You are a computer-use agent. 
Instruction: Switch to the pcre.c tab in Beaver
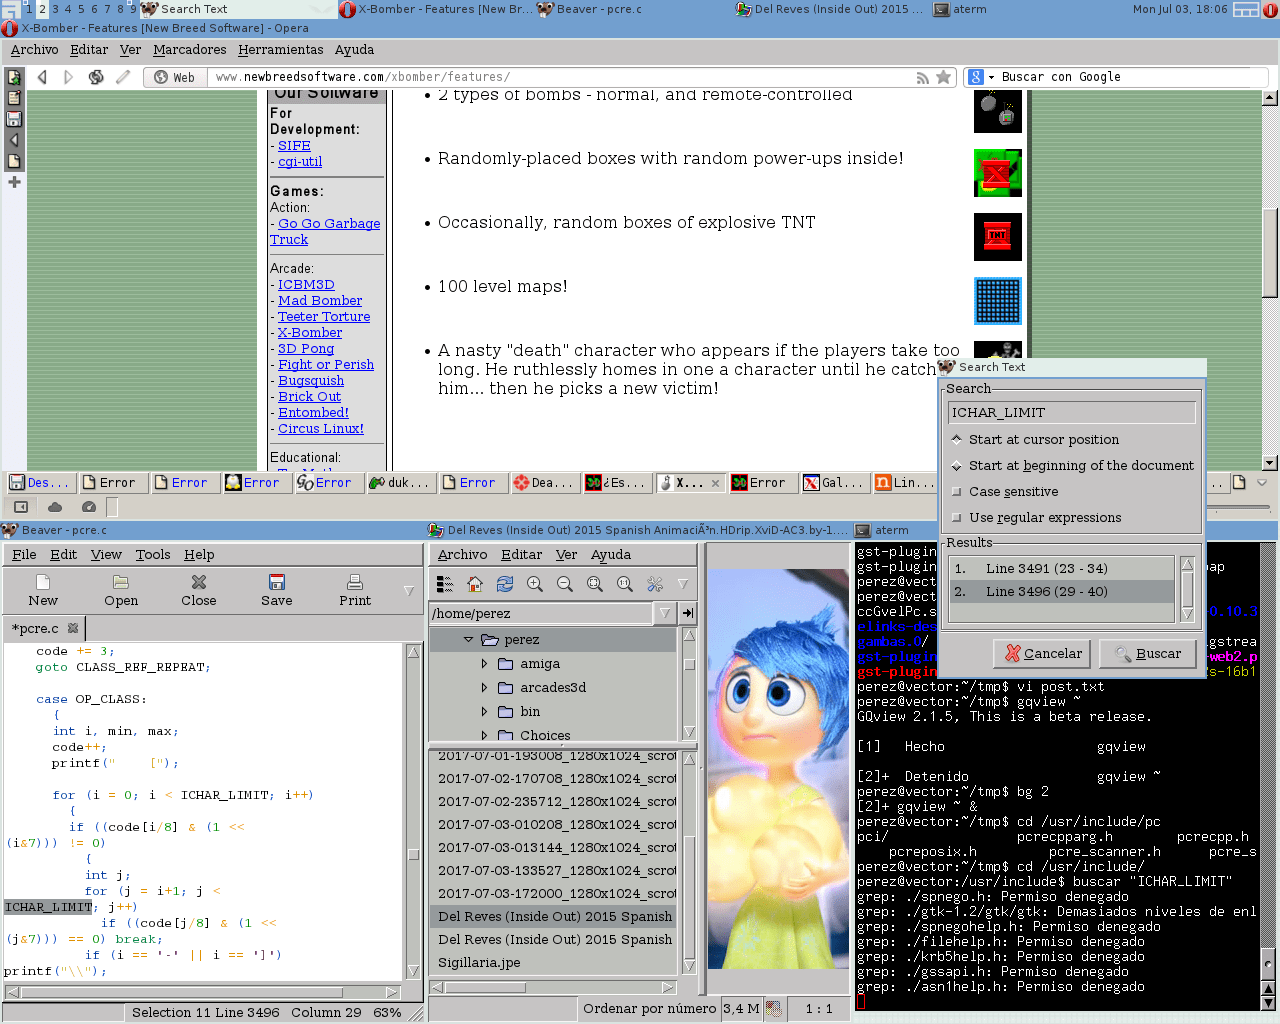click(x=36, y=629)
